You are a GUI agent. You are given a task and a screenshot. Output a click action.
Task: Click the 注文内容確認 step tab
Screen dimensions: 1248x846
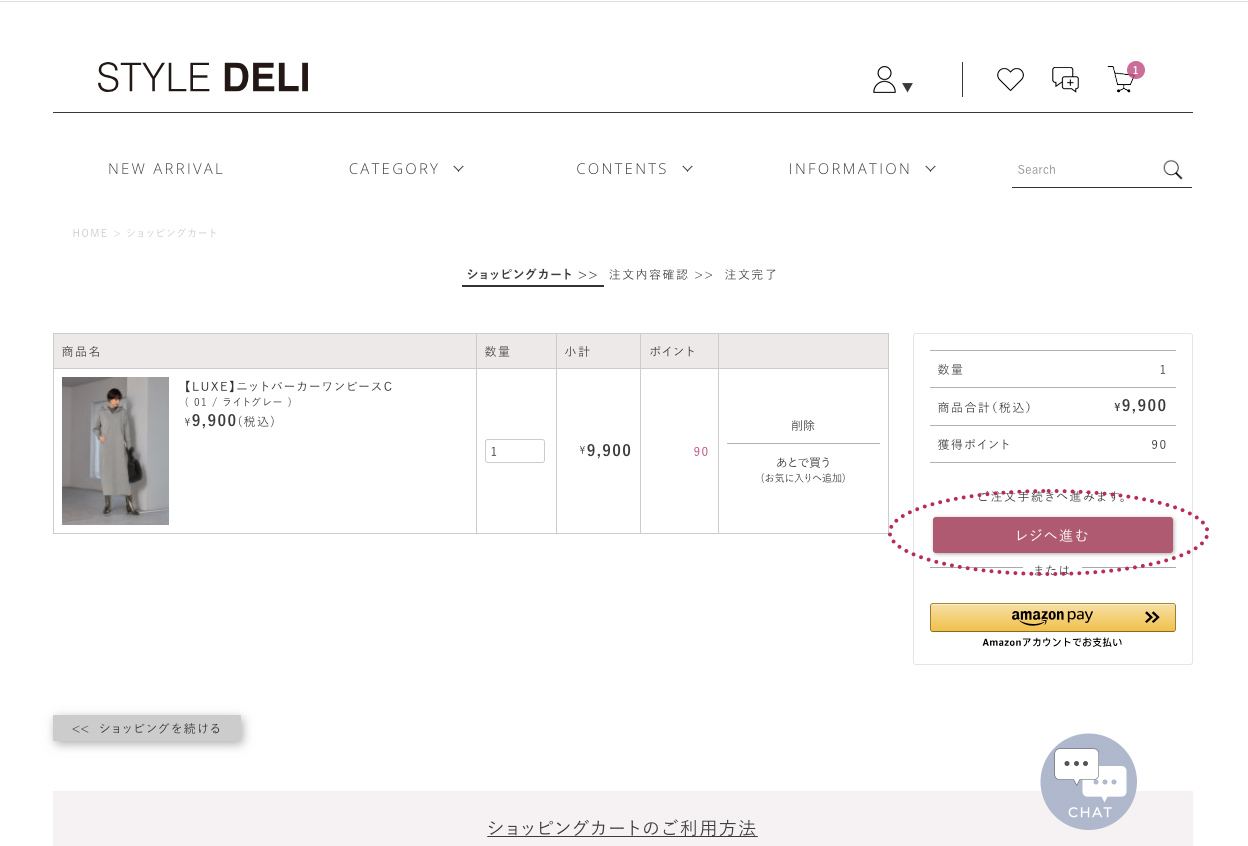tap(649, 275)
